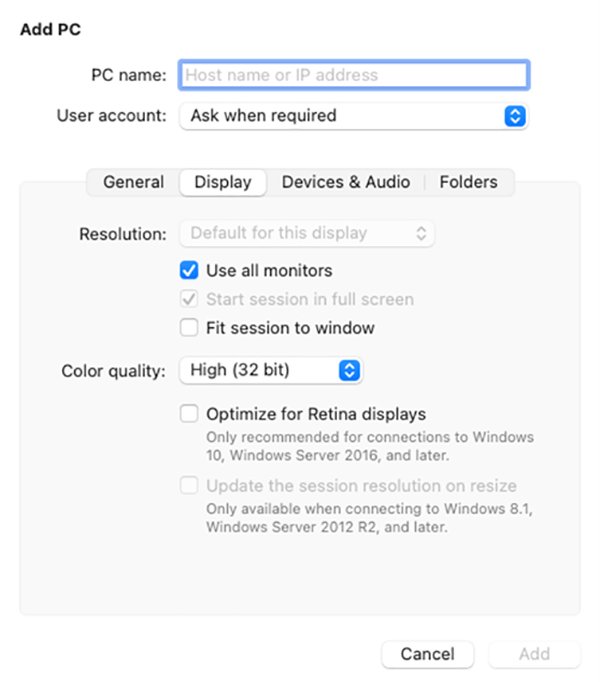Image resolution: width=600 pixels, height=682 pixels.
Task: Click the Add button
Action: [534, 654]
